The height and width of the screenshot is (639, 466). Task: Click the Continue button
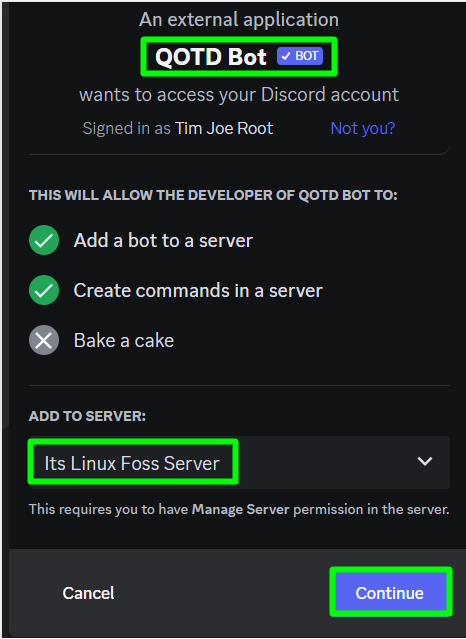pos(391,593)
